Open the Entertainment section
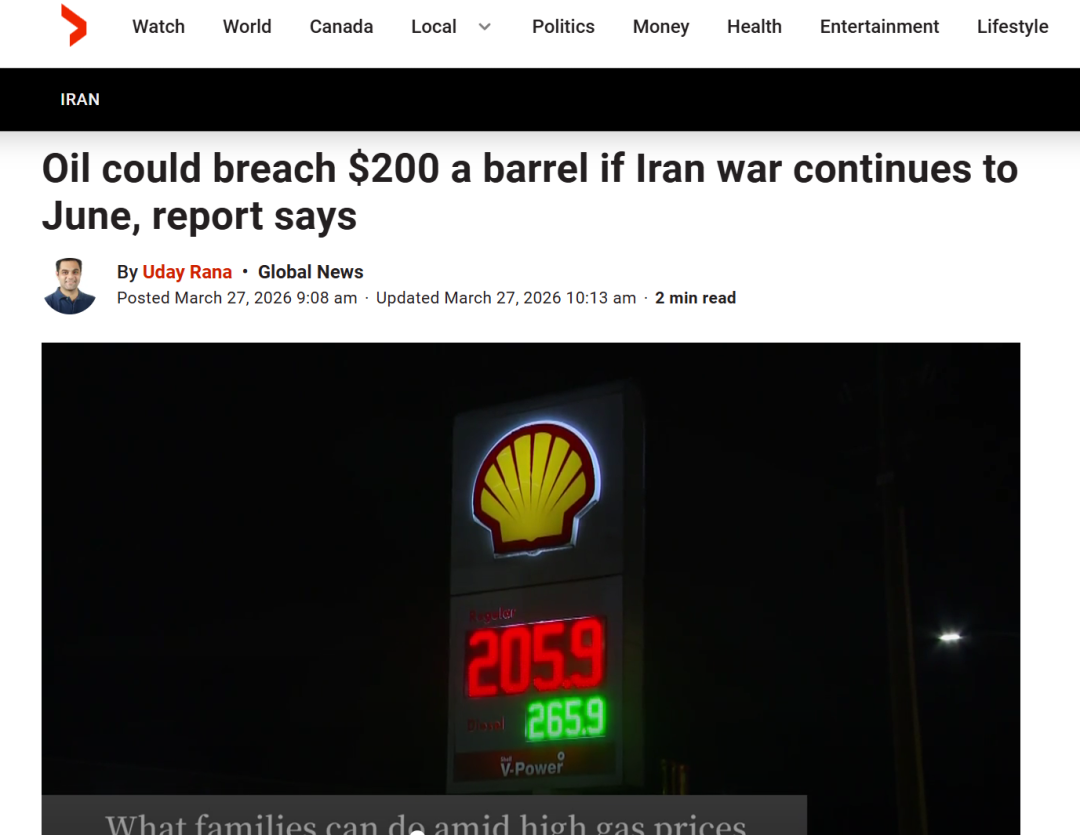The image size is (1080, 835). [x=879, y=27]
